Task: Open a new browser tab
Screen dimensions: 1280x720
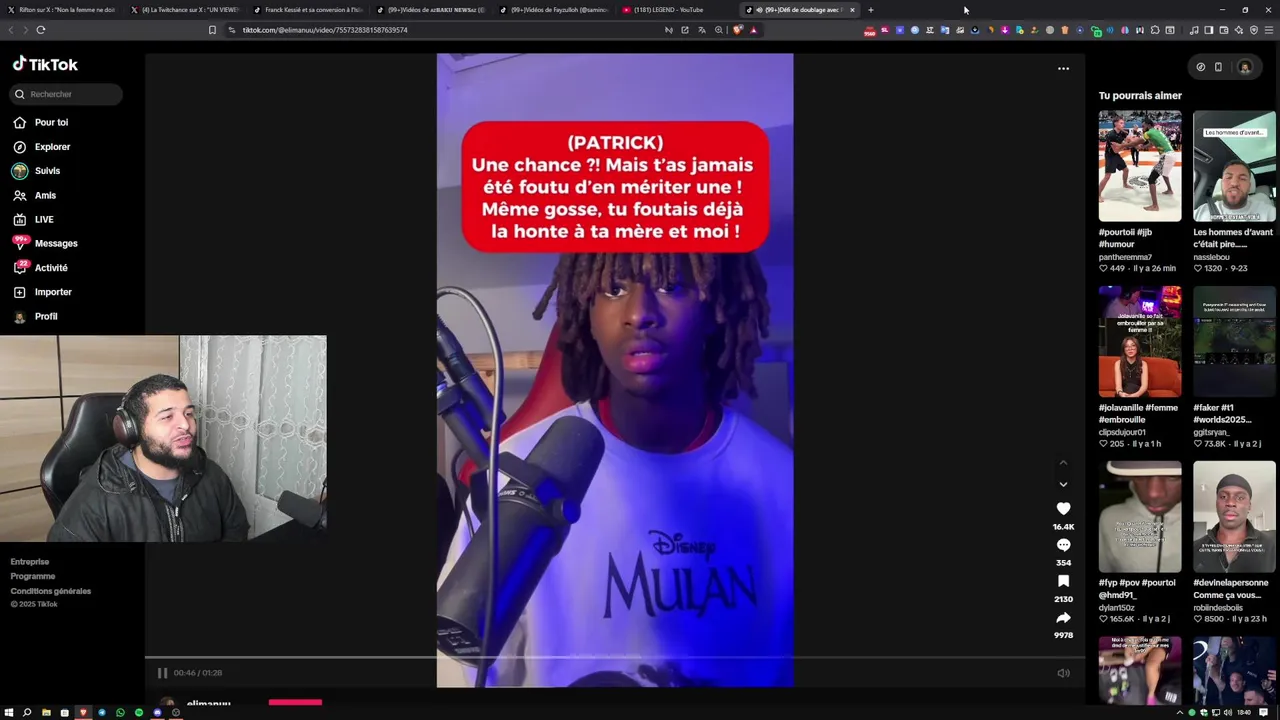Action: click(x=871, y=10)
